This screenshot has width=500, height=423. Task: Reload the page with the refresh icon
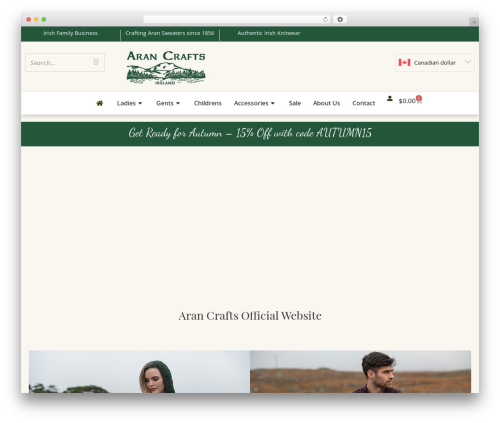325,20
